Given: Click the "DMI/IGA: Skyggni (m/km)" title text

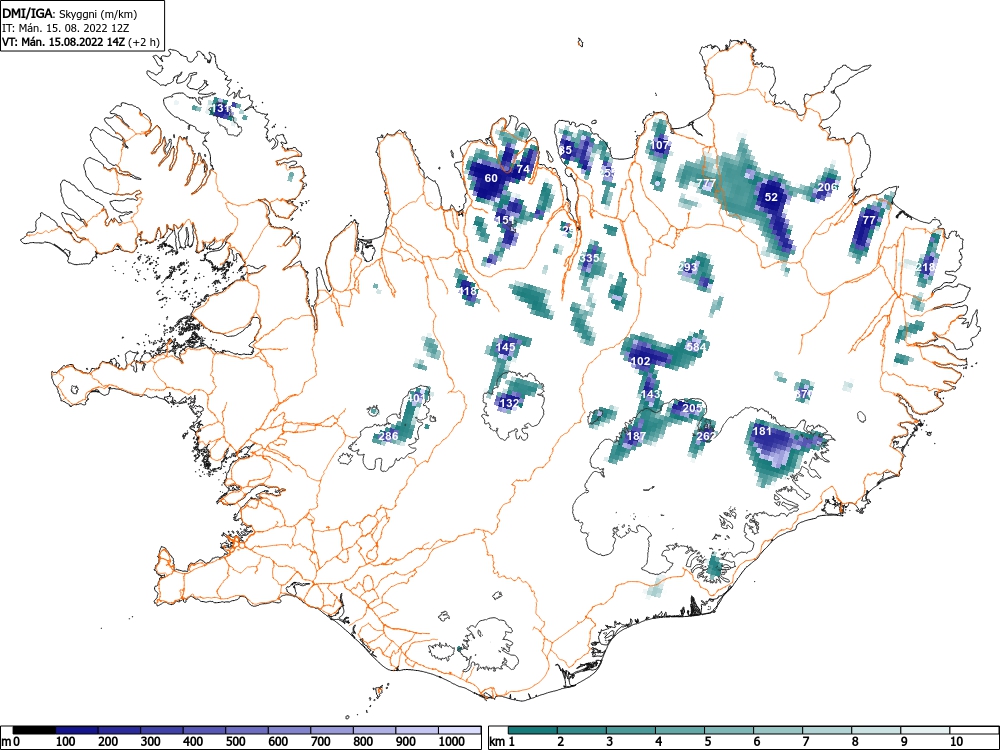Looking at the screenshot, I should pyautogui.click(x=70, y=13).
